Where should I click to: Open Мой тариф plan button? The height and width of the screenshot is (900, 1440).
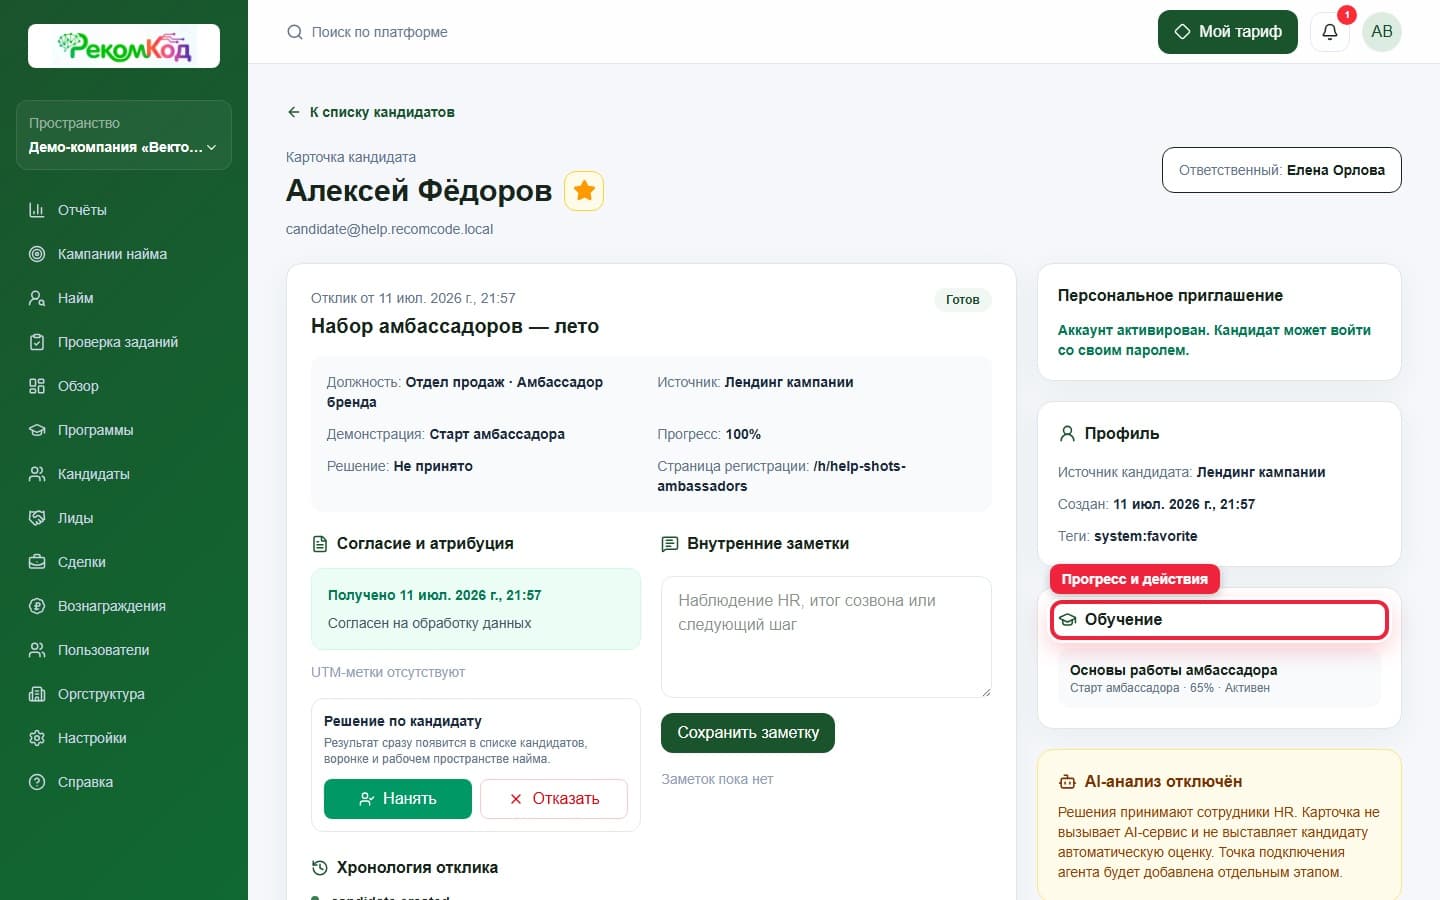(x=1228, y=32)
